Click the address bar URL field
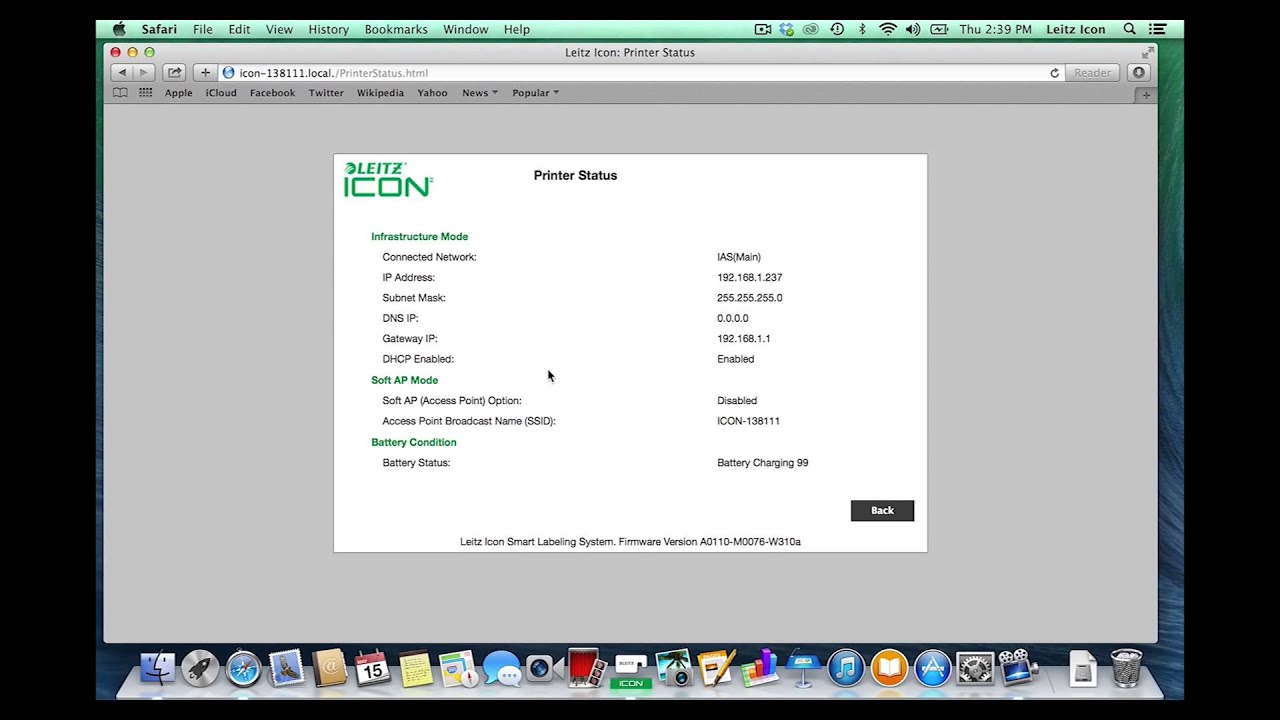Viewport: 1280px width, 720px height. pos(640,73)
